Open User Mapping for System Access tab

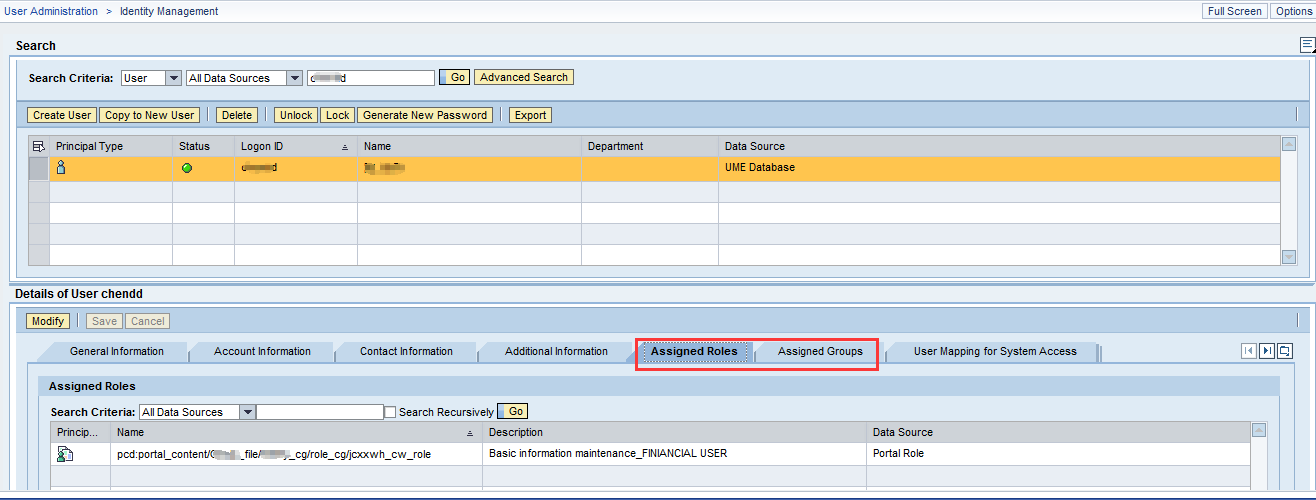tap(995, 351)
